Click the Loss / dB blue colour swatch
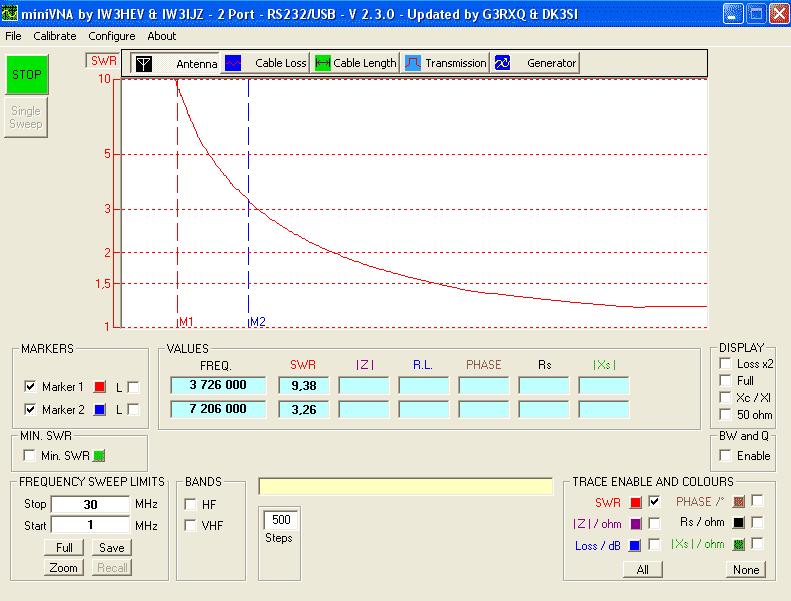Viewport: 791px width, 601px height. point(635,545)
